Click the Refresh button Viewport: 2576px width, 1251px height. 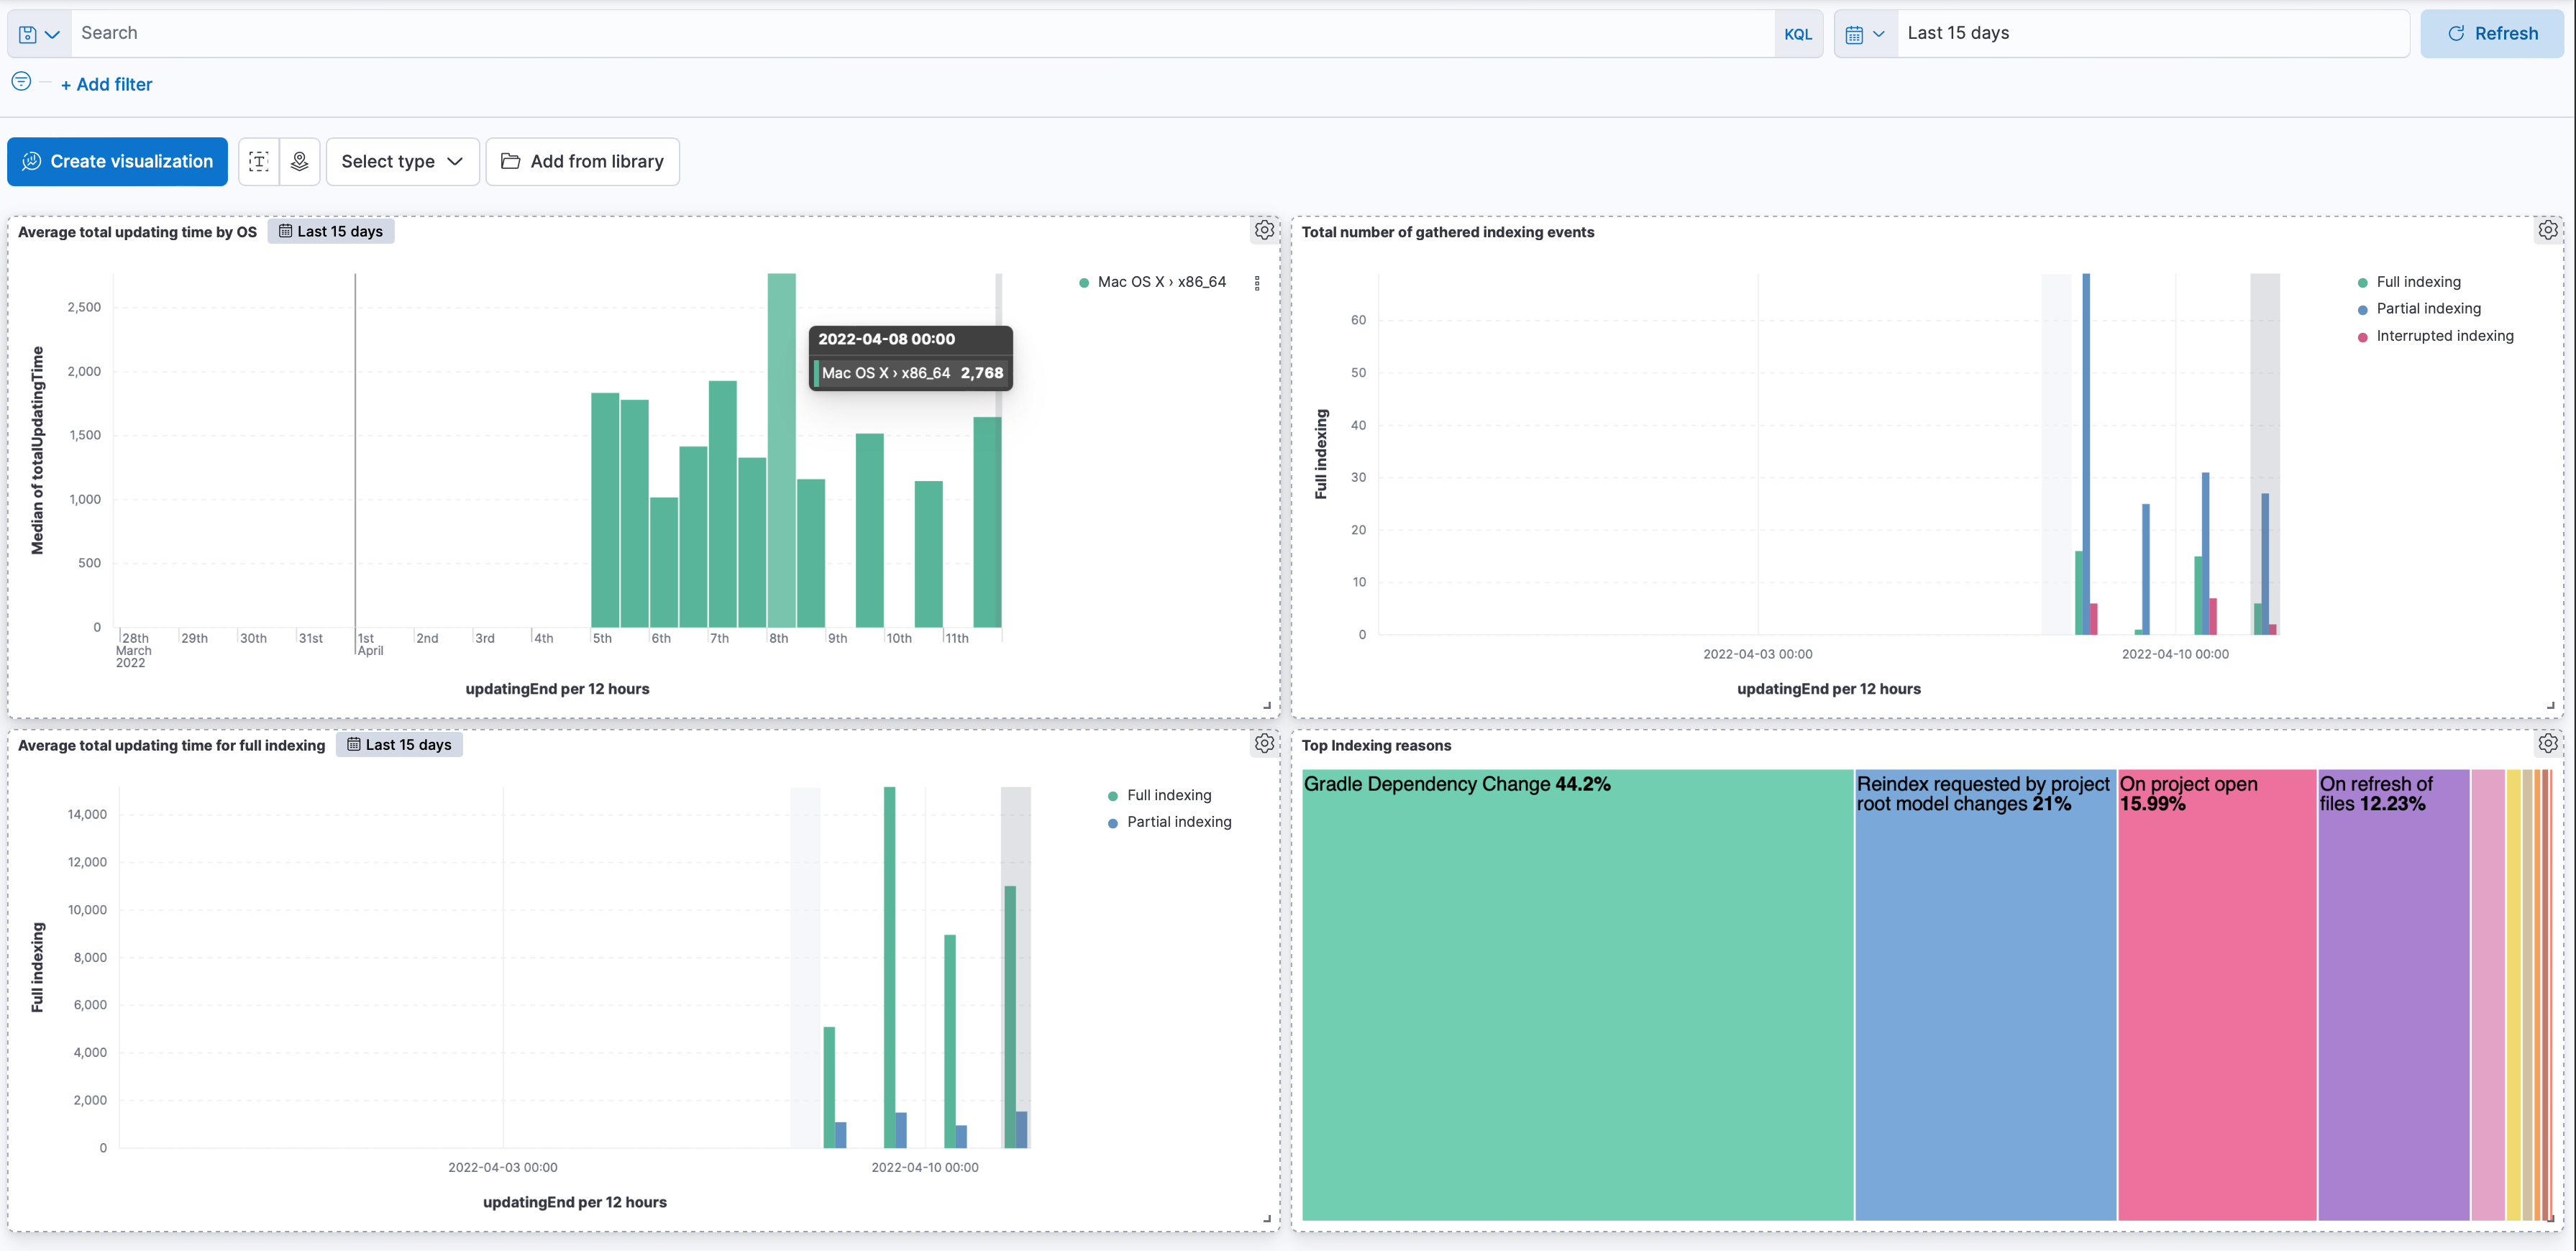(2491, 34)
